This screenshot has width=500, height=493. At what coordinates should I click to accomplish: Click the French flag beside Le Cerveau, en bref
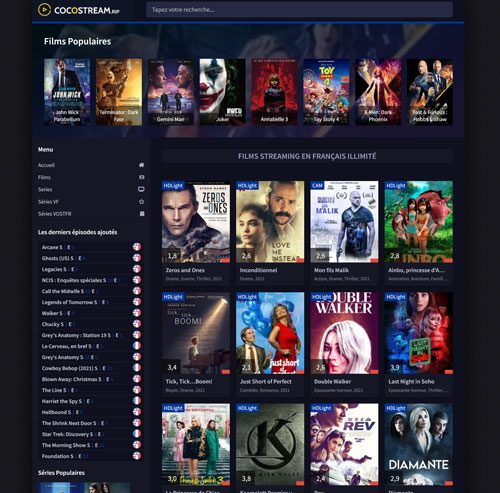pyautogui.click(x=137, y=346)
